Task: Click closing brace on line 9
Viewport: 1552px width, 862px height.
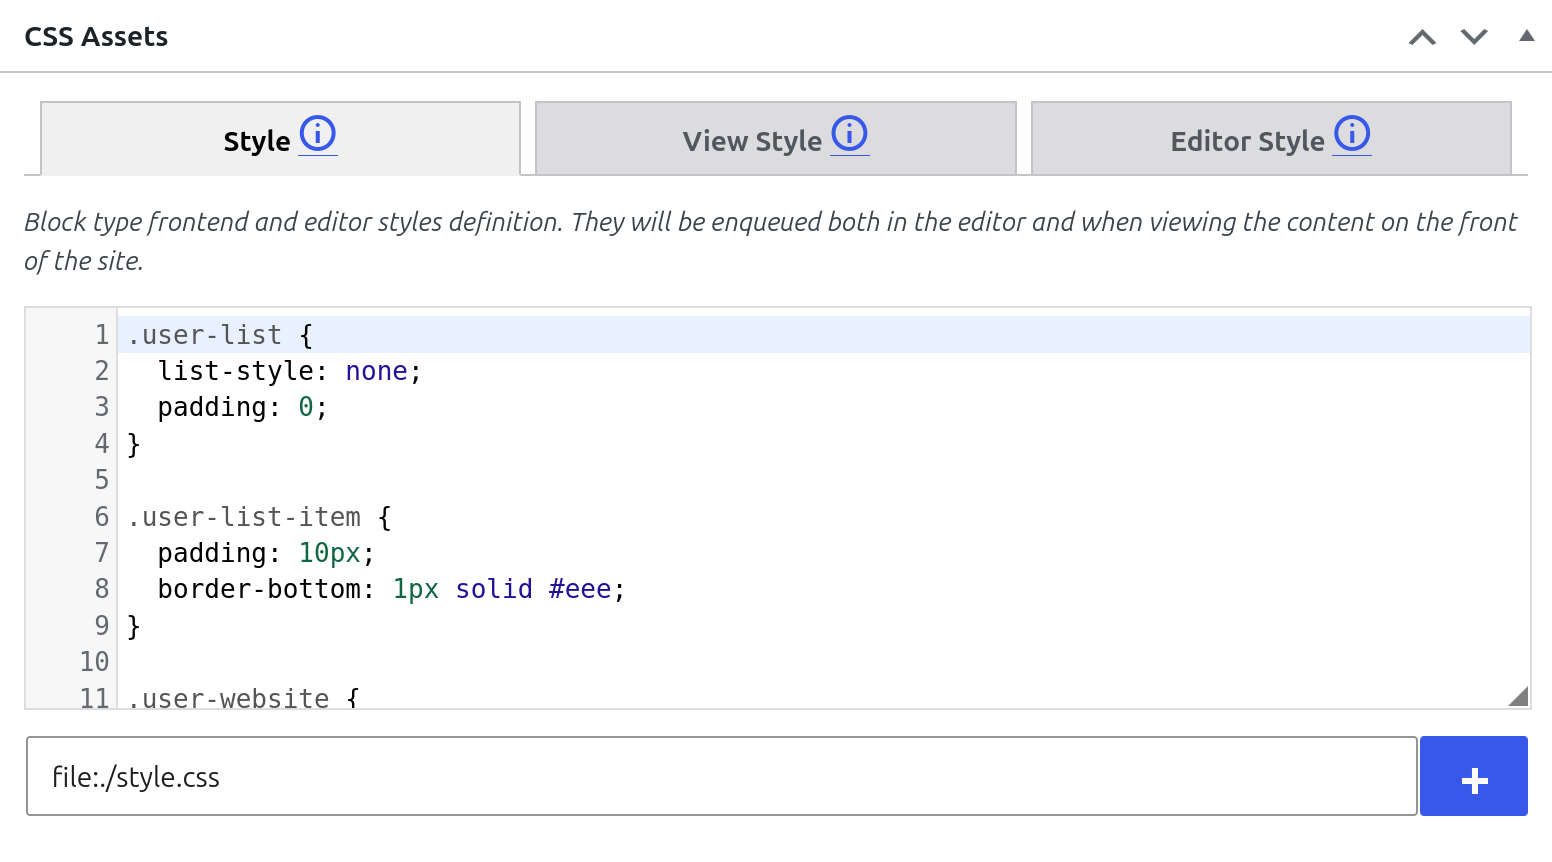Action: coord(134,626)
